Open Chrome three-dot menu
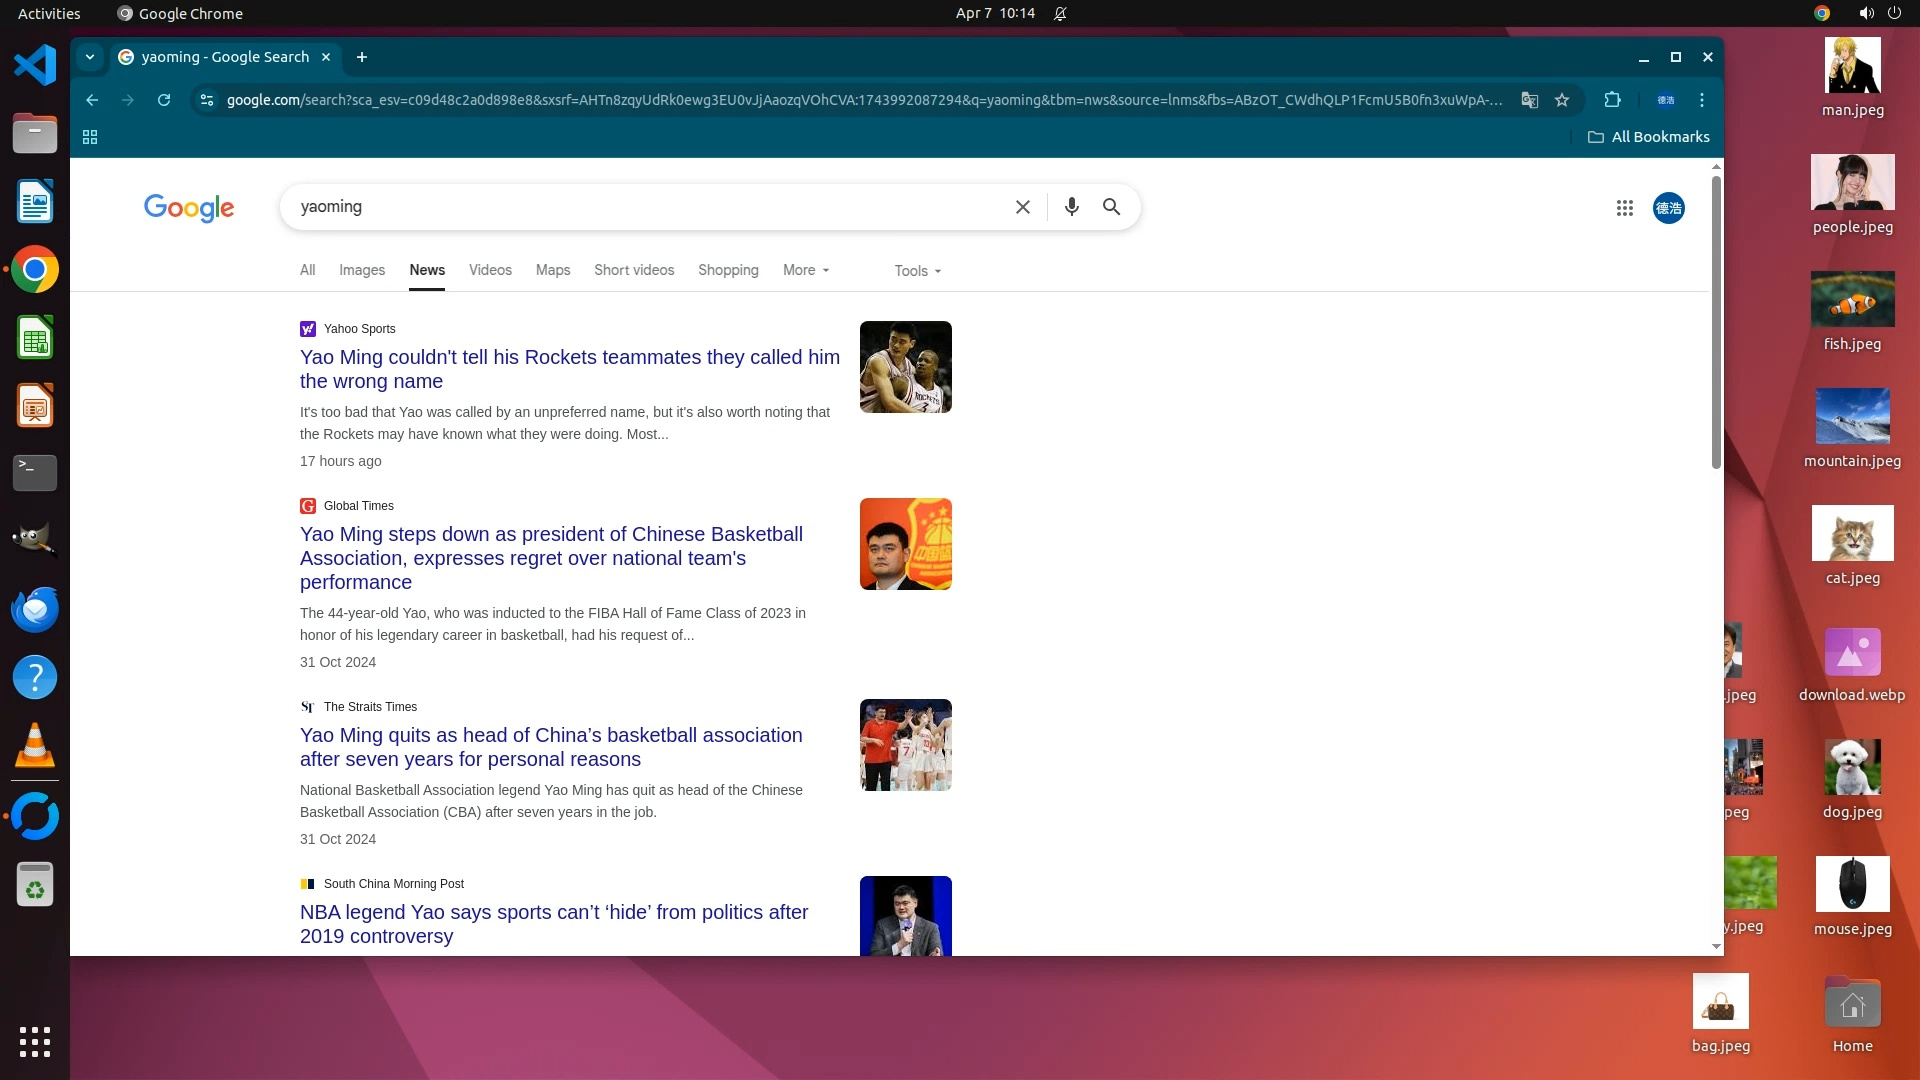1920x1080 pixels. [x=1701, y=100]
